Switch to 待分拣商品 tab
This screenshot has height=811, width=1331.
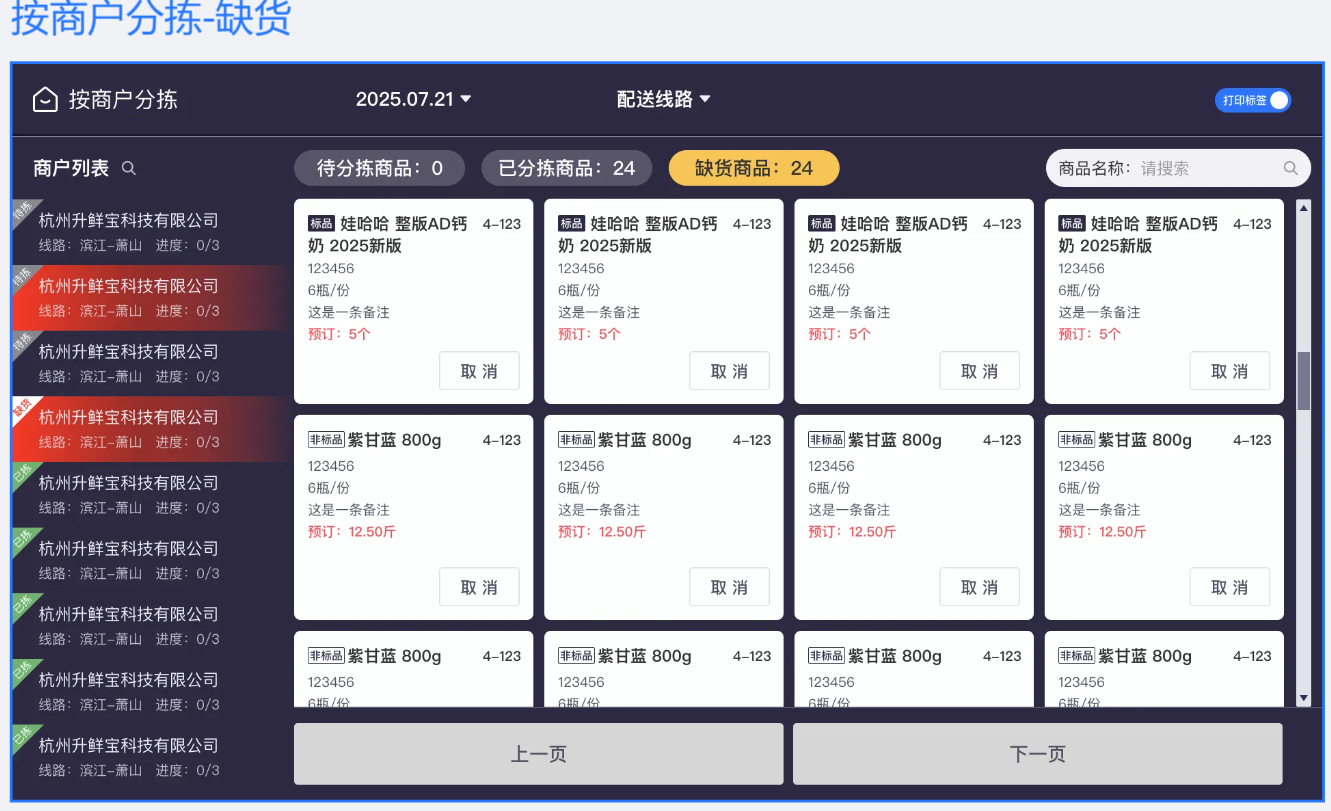tap(380, 168)
